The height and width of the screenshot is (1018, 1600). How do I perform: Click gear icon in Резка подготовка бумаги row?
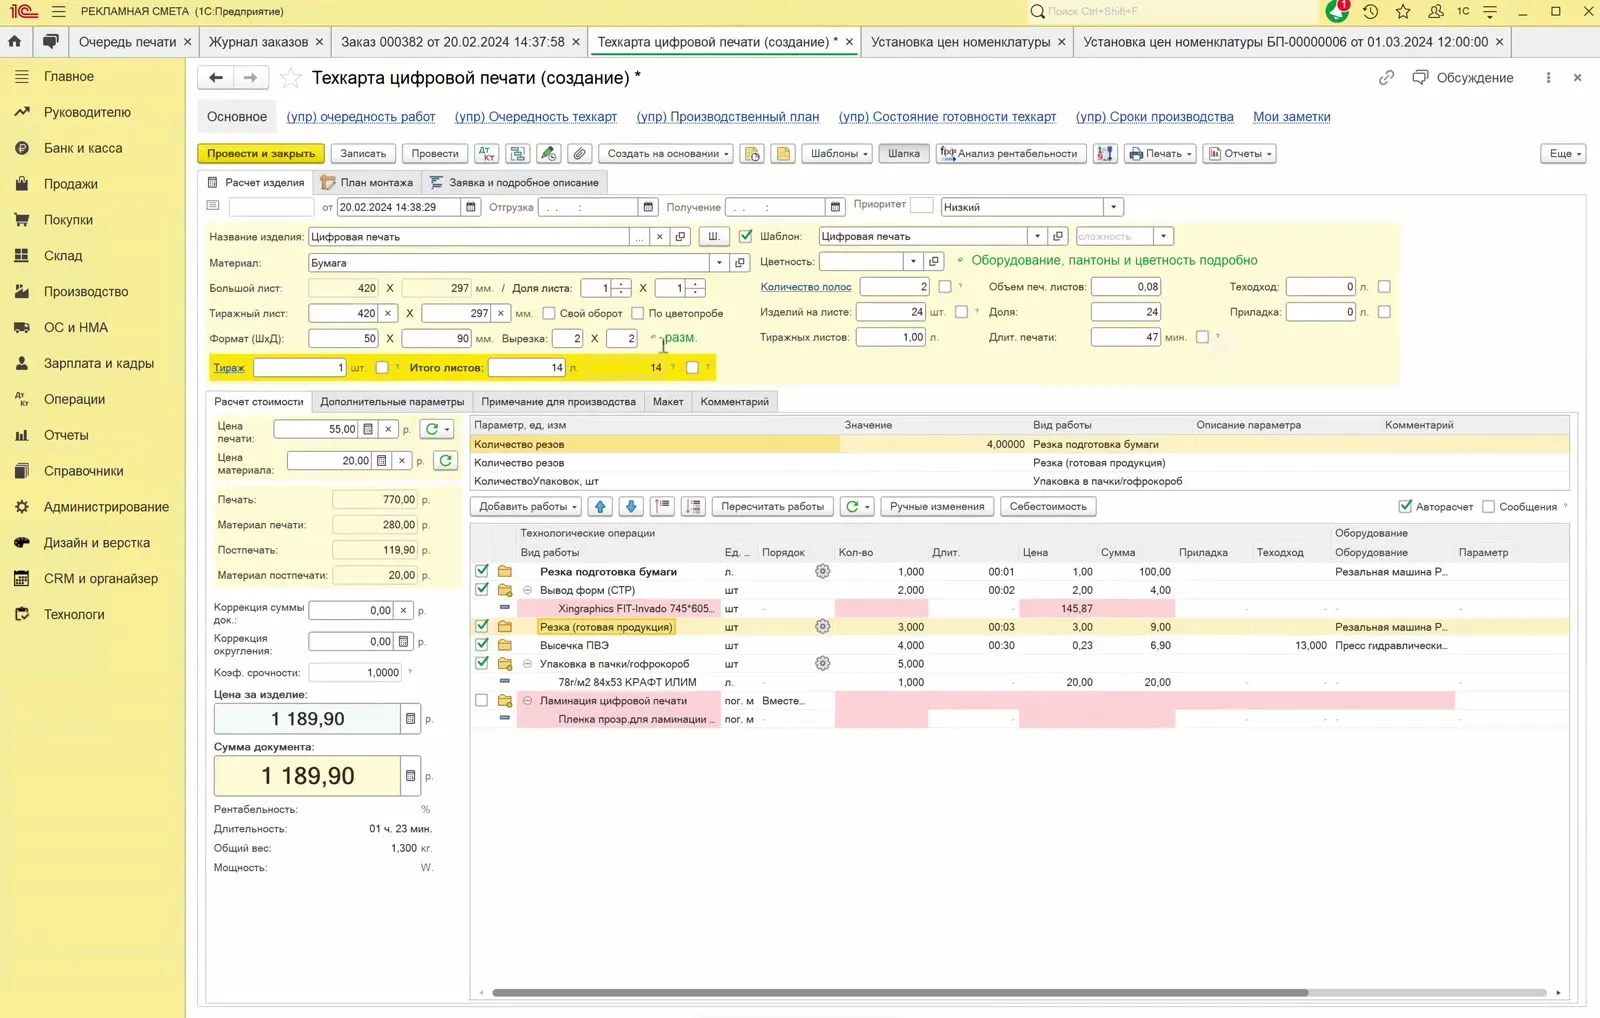pyautogui.click(x=822, y=572)
